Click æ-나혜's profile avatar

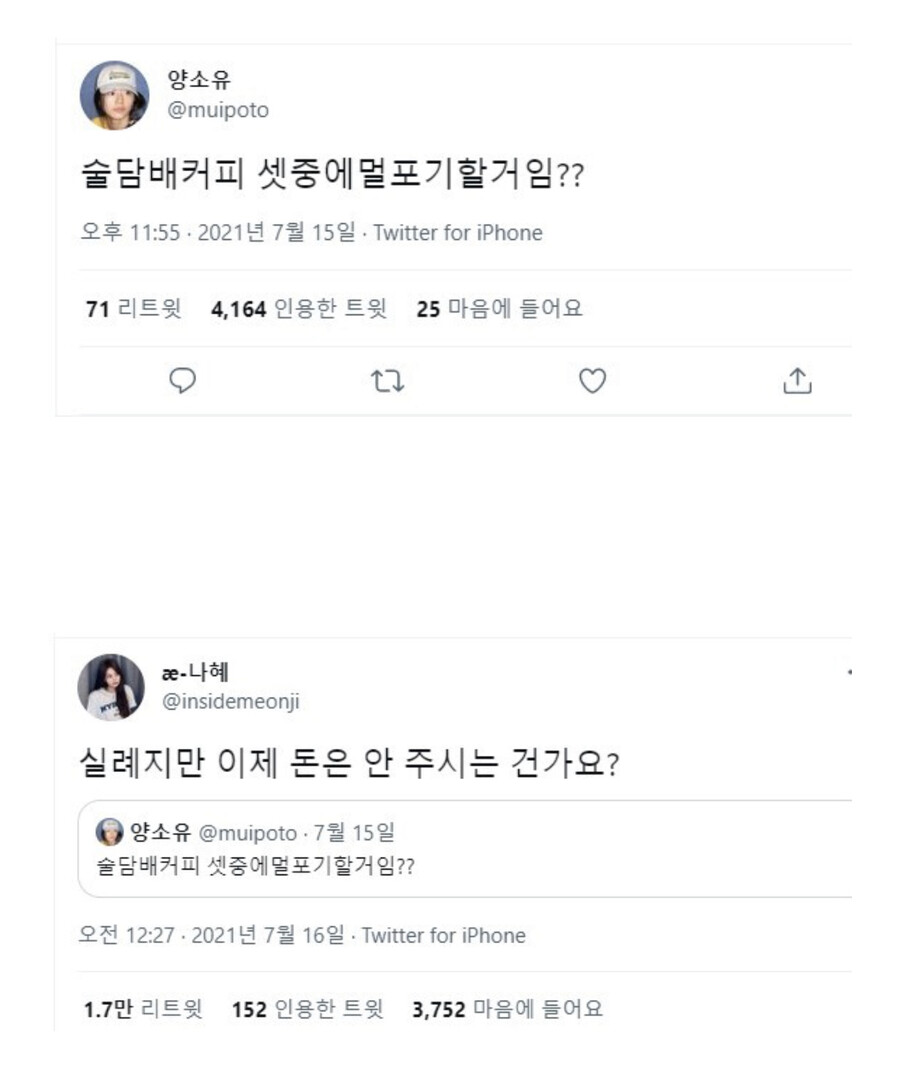pos(111,688)
